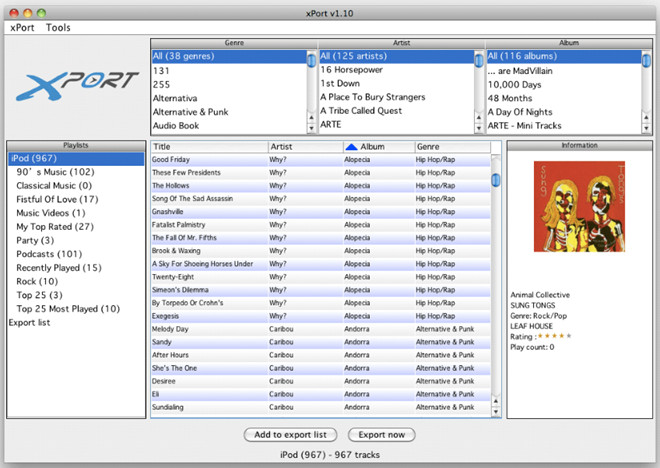Click the xPort logo

pyautogui.click(x=77, y=85)
